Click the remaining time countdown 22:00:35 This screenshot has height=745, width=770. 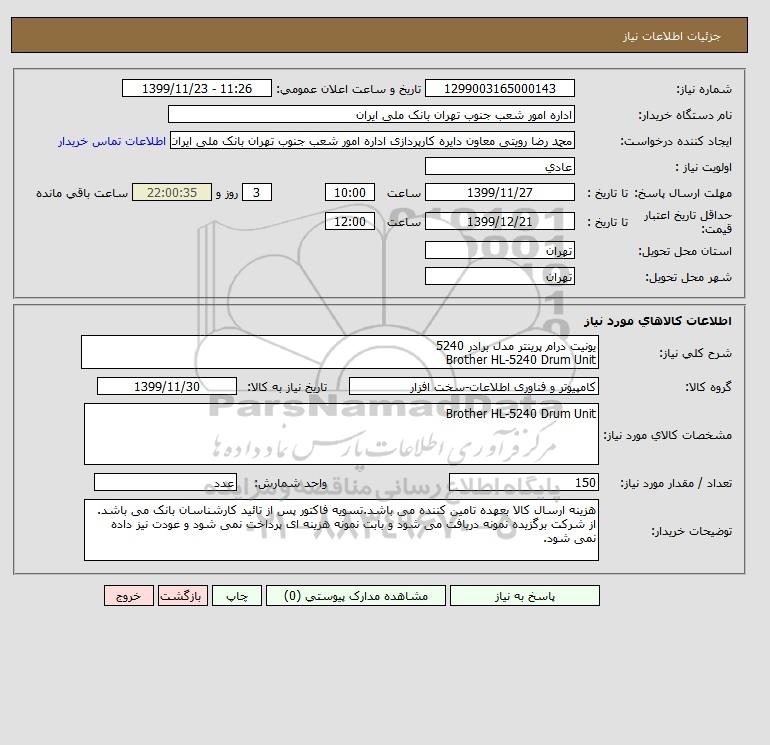[x=172, y=193]
